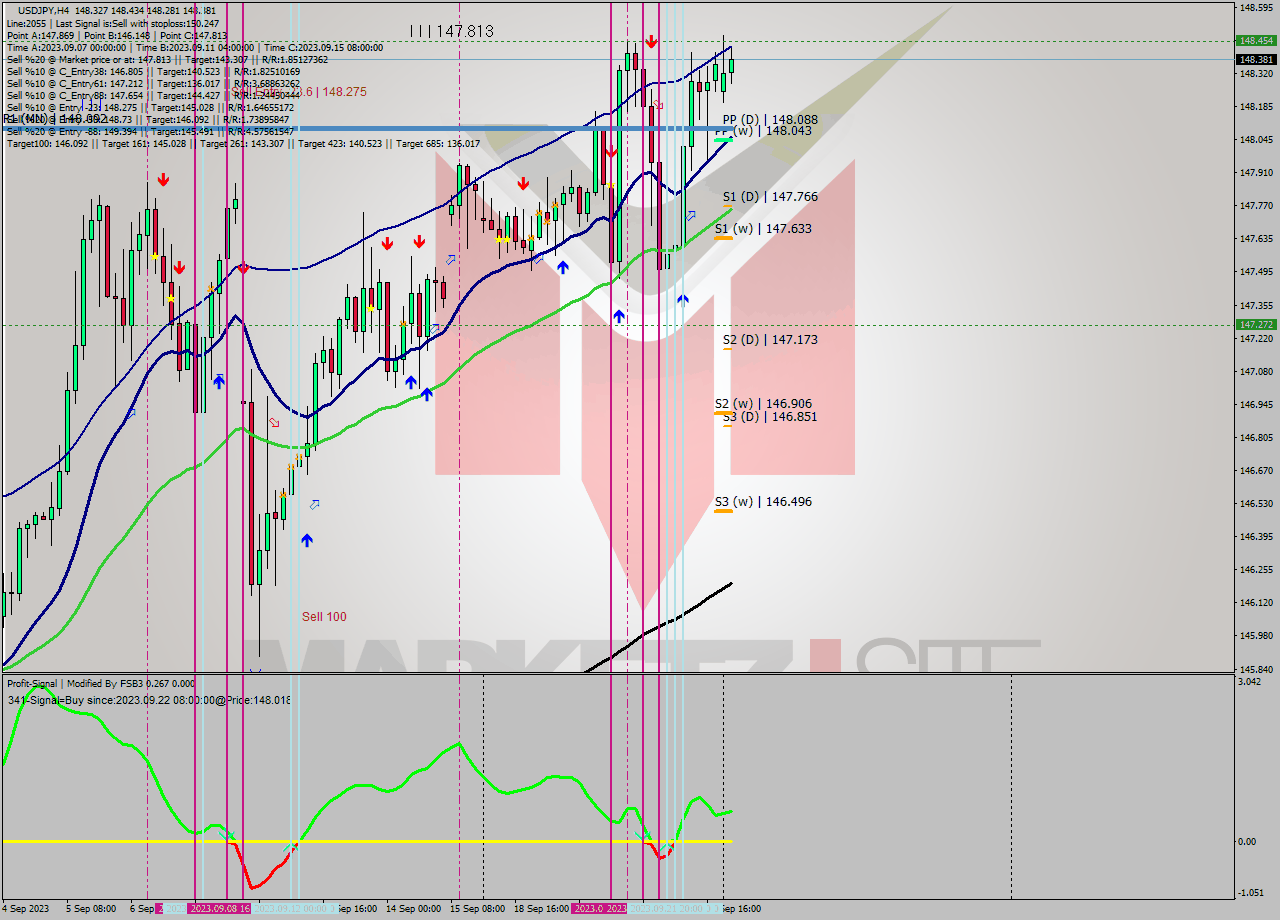Viewport: 1280px width, 920px height.
Task: Click the '4 Sep 2023' time axis label
Action: point(26,909)
